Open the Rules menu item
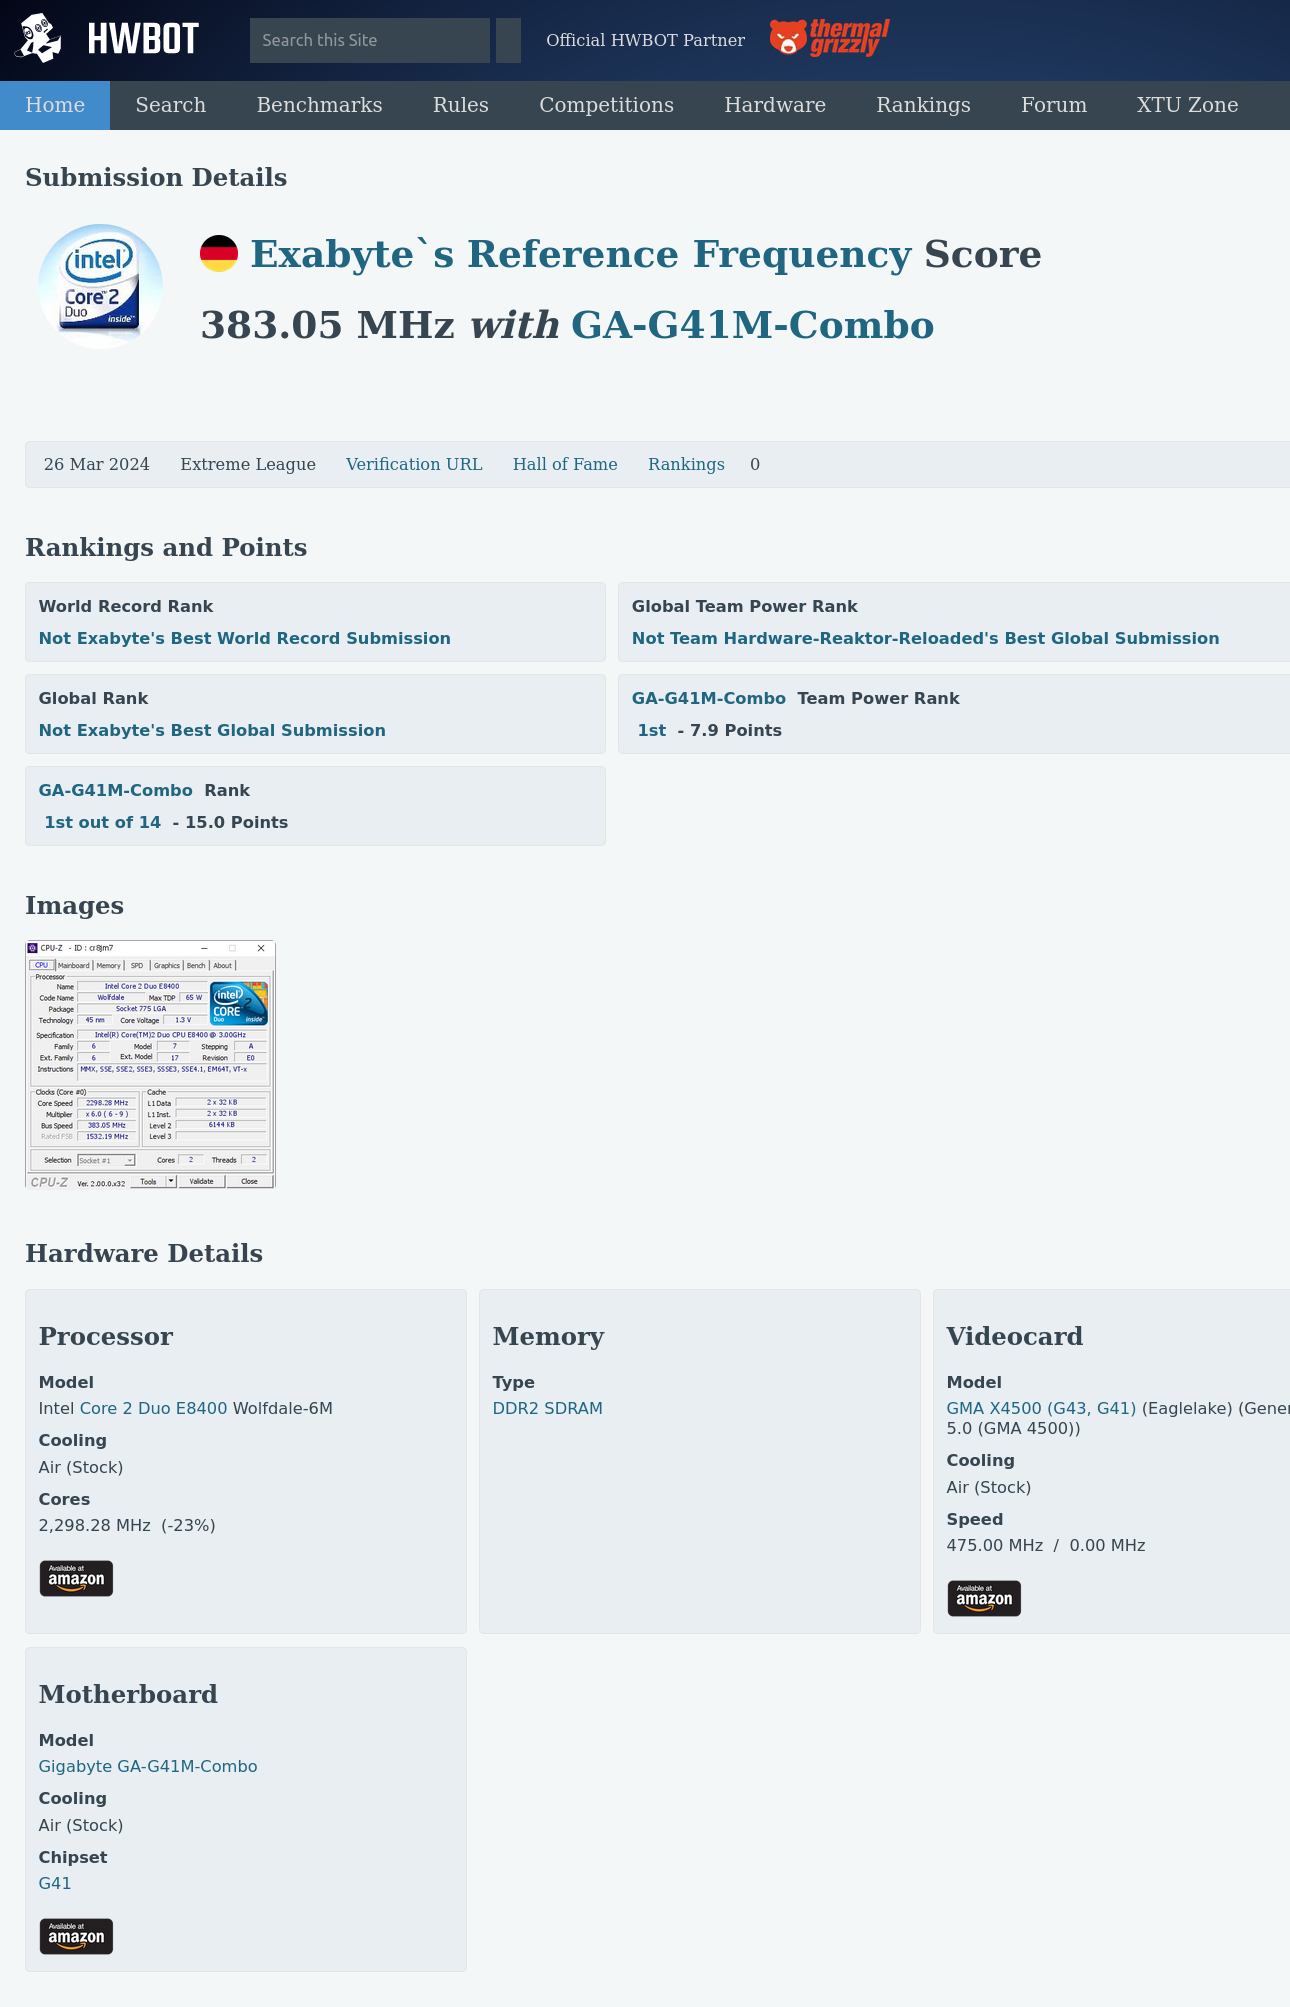Screen dimensions: 1290x2007 pos(461,105)
